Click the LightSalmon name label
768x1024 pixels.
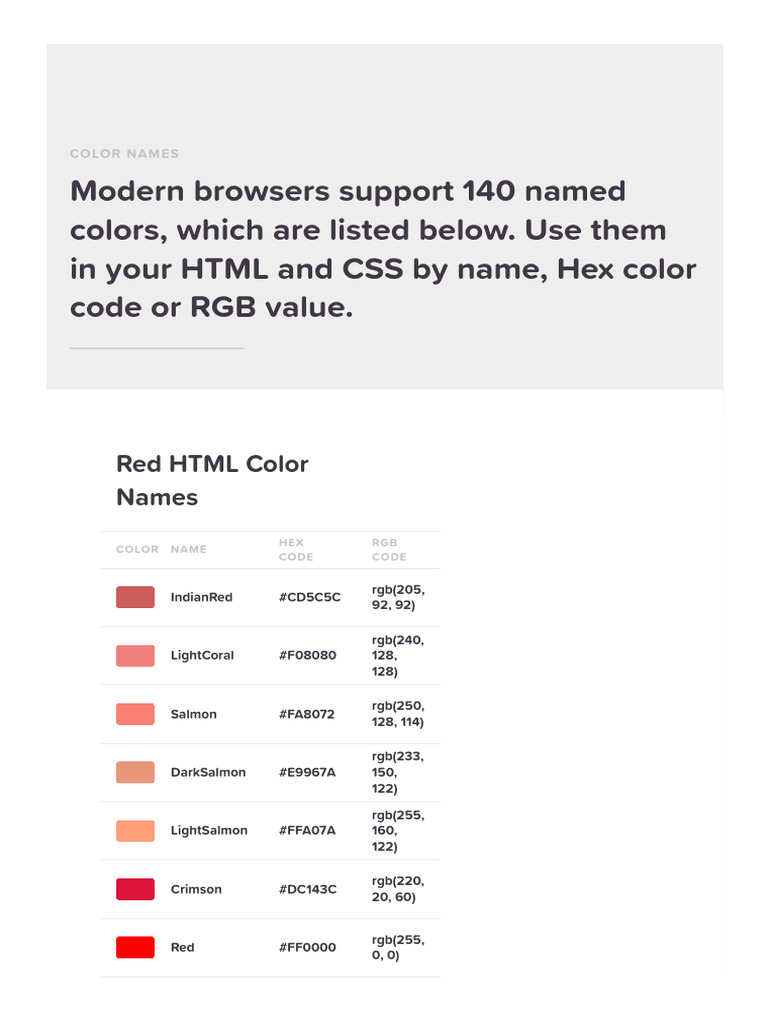[209, 830]
